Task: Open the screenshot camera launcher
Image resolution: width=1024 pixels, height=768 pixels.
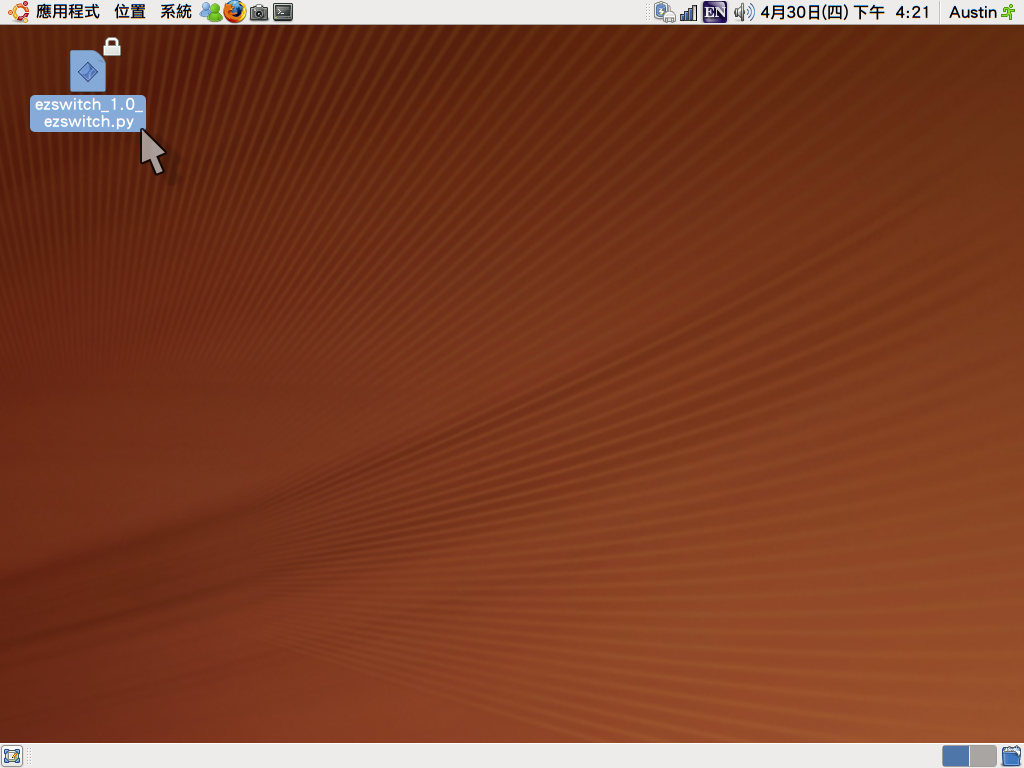Action: [259, 12]
